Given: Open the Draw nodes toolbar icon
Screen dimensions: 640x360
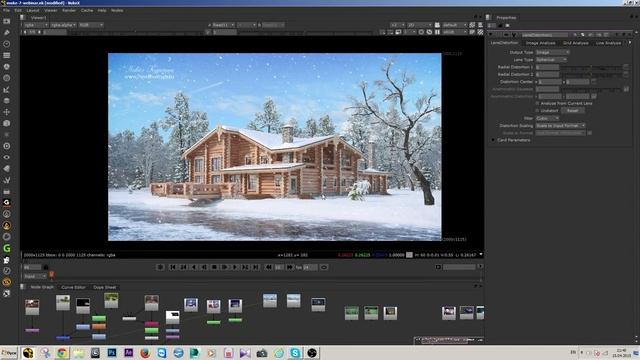Looking at the screenshot, I should 7,33.
